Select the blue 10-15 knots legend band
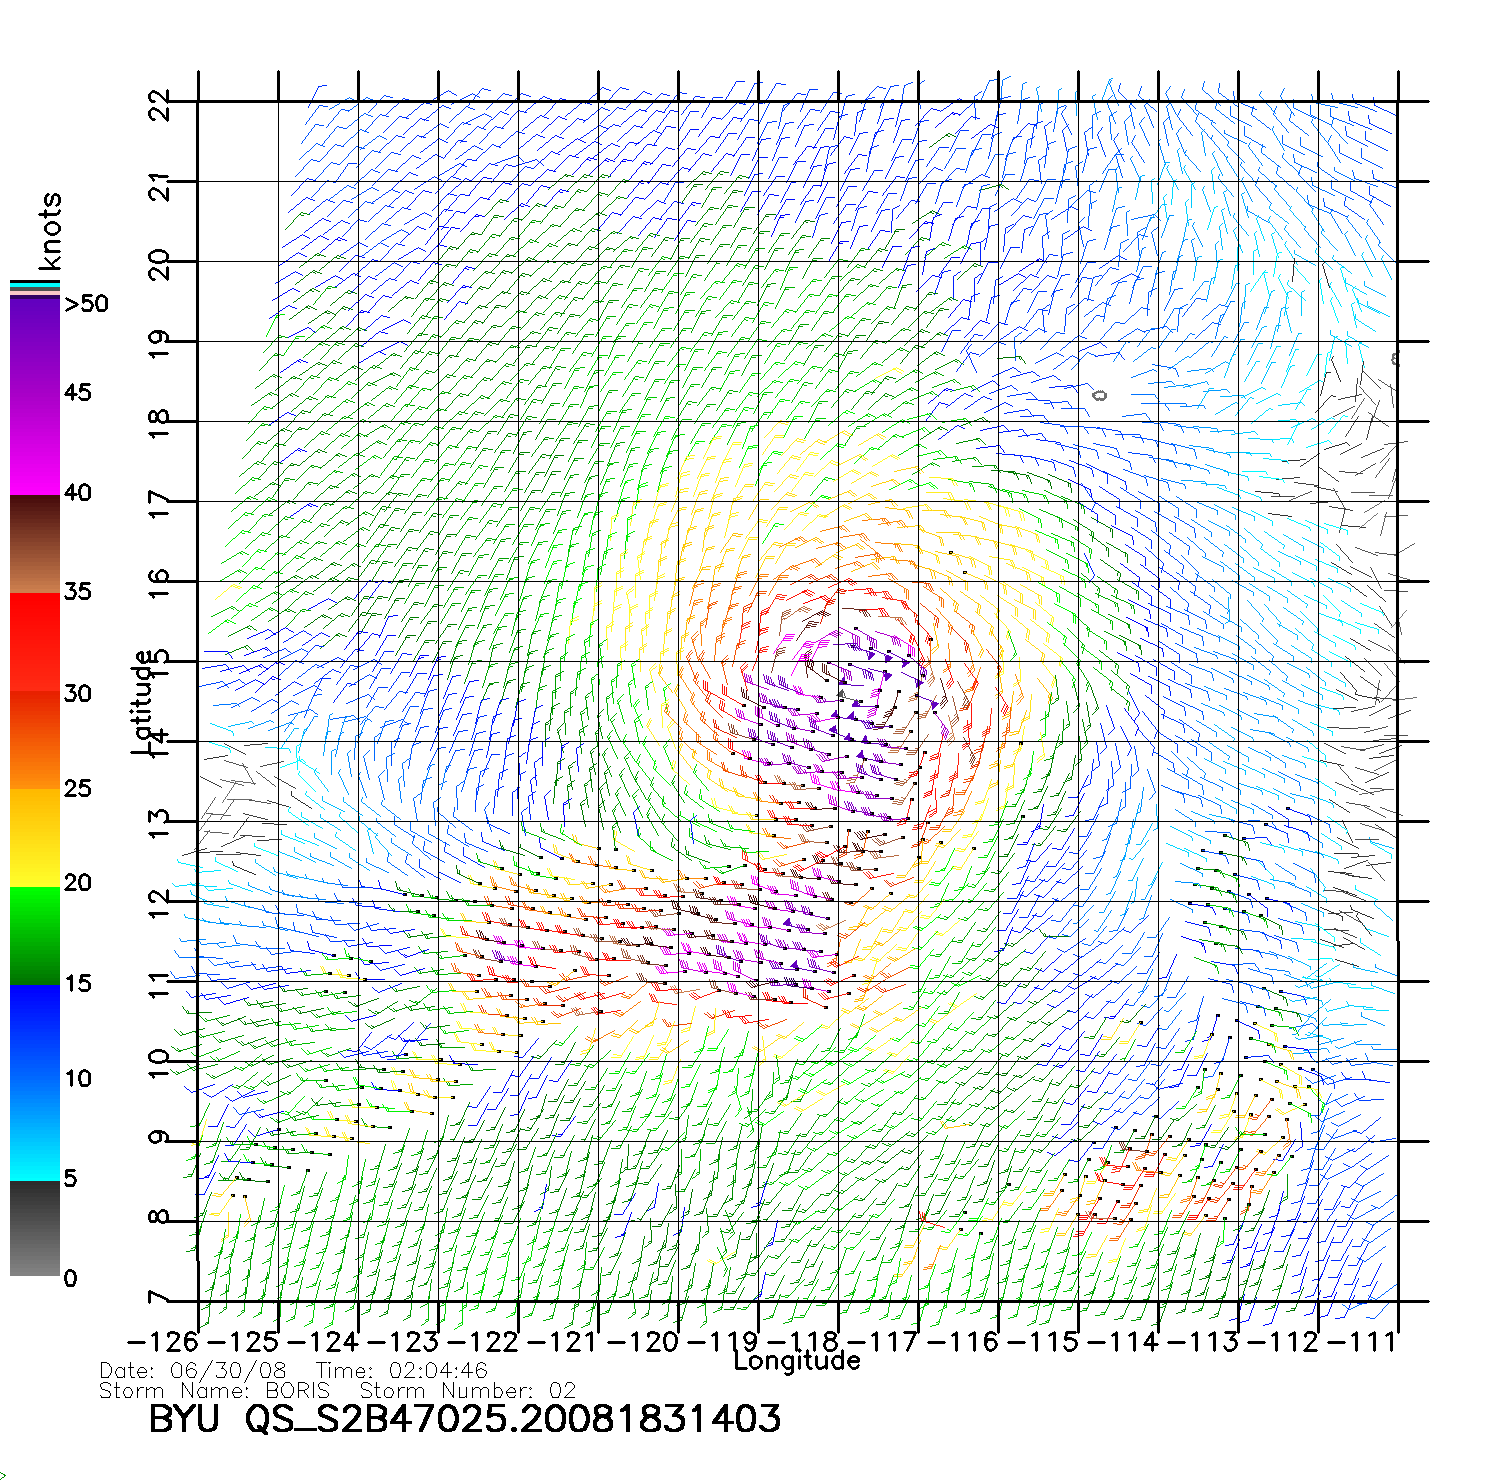The height and width of the screenshot is (1480, 1500). pos(34,1032)
